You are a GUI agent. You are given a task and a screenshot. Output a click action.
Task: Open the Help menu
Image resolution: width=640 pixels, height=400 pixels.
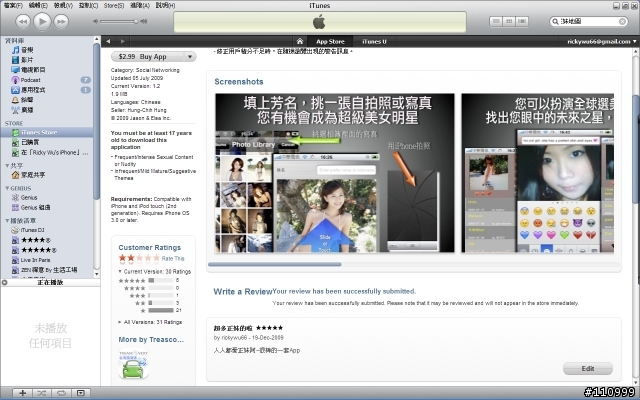(165, 5)
